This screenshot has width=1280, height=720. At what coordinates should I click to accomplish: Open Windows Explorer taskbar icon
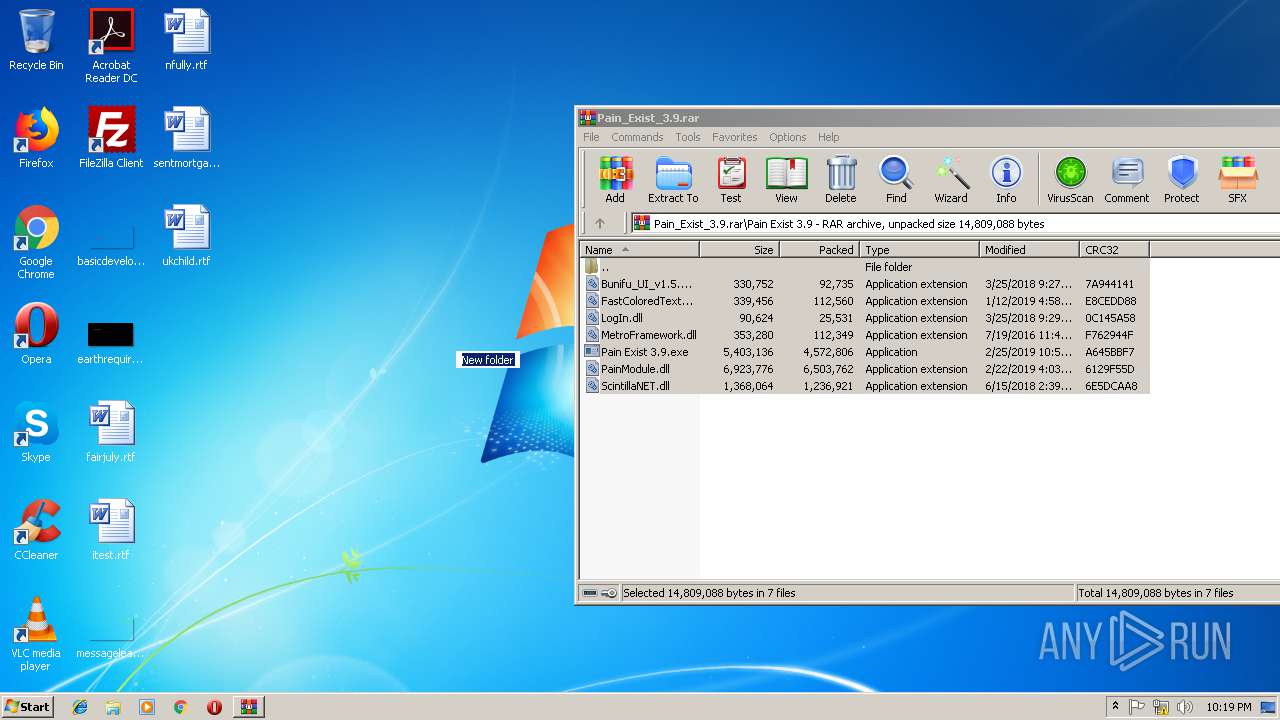(x=113, y=707)
